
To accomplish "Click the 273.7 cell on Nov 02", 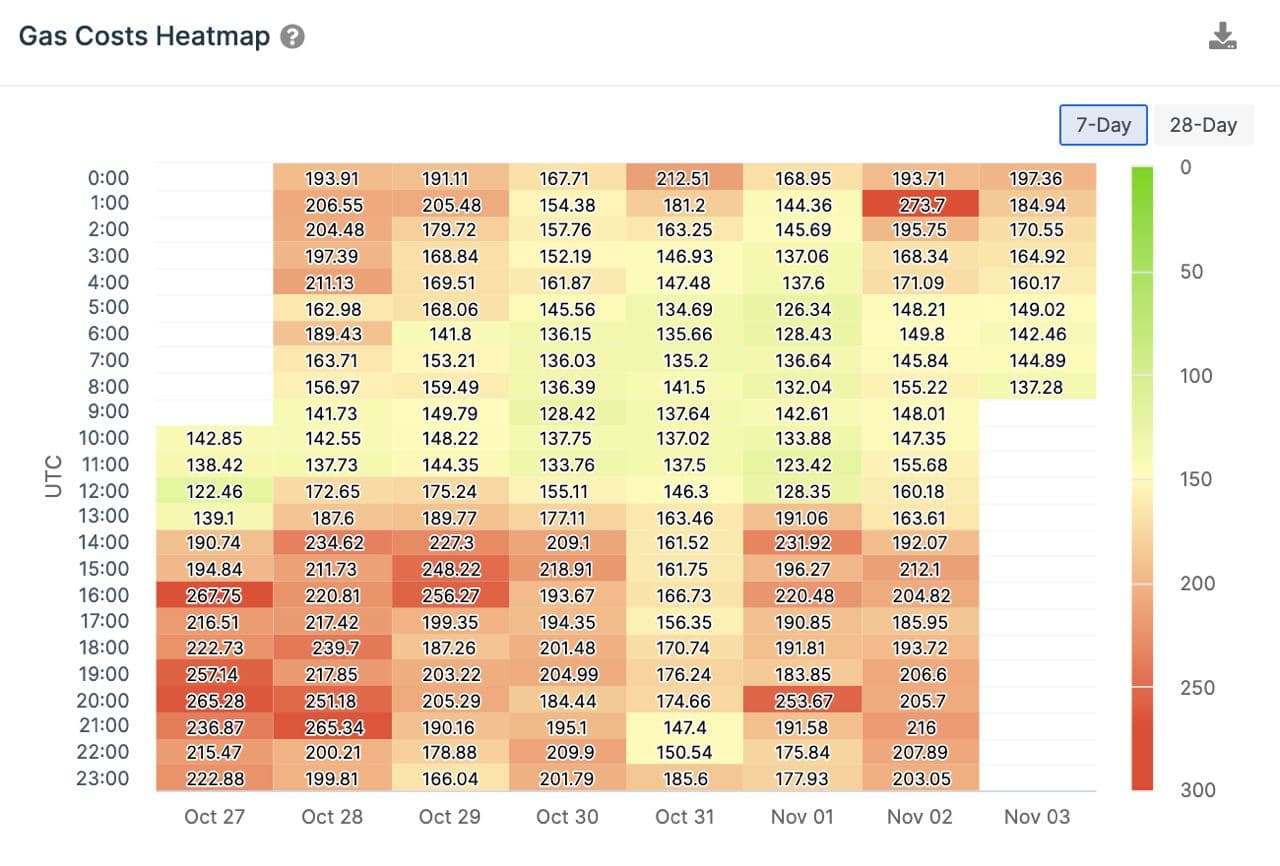I will point(920,204).
